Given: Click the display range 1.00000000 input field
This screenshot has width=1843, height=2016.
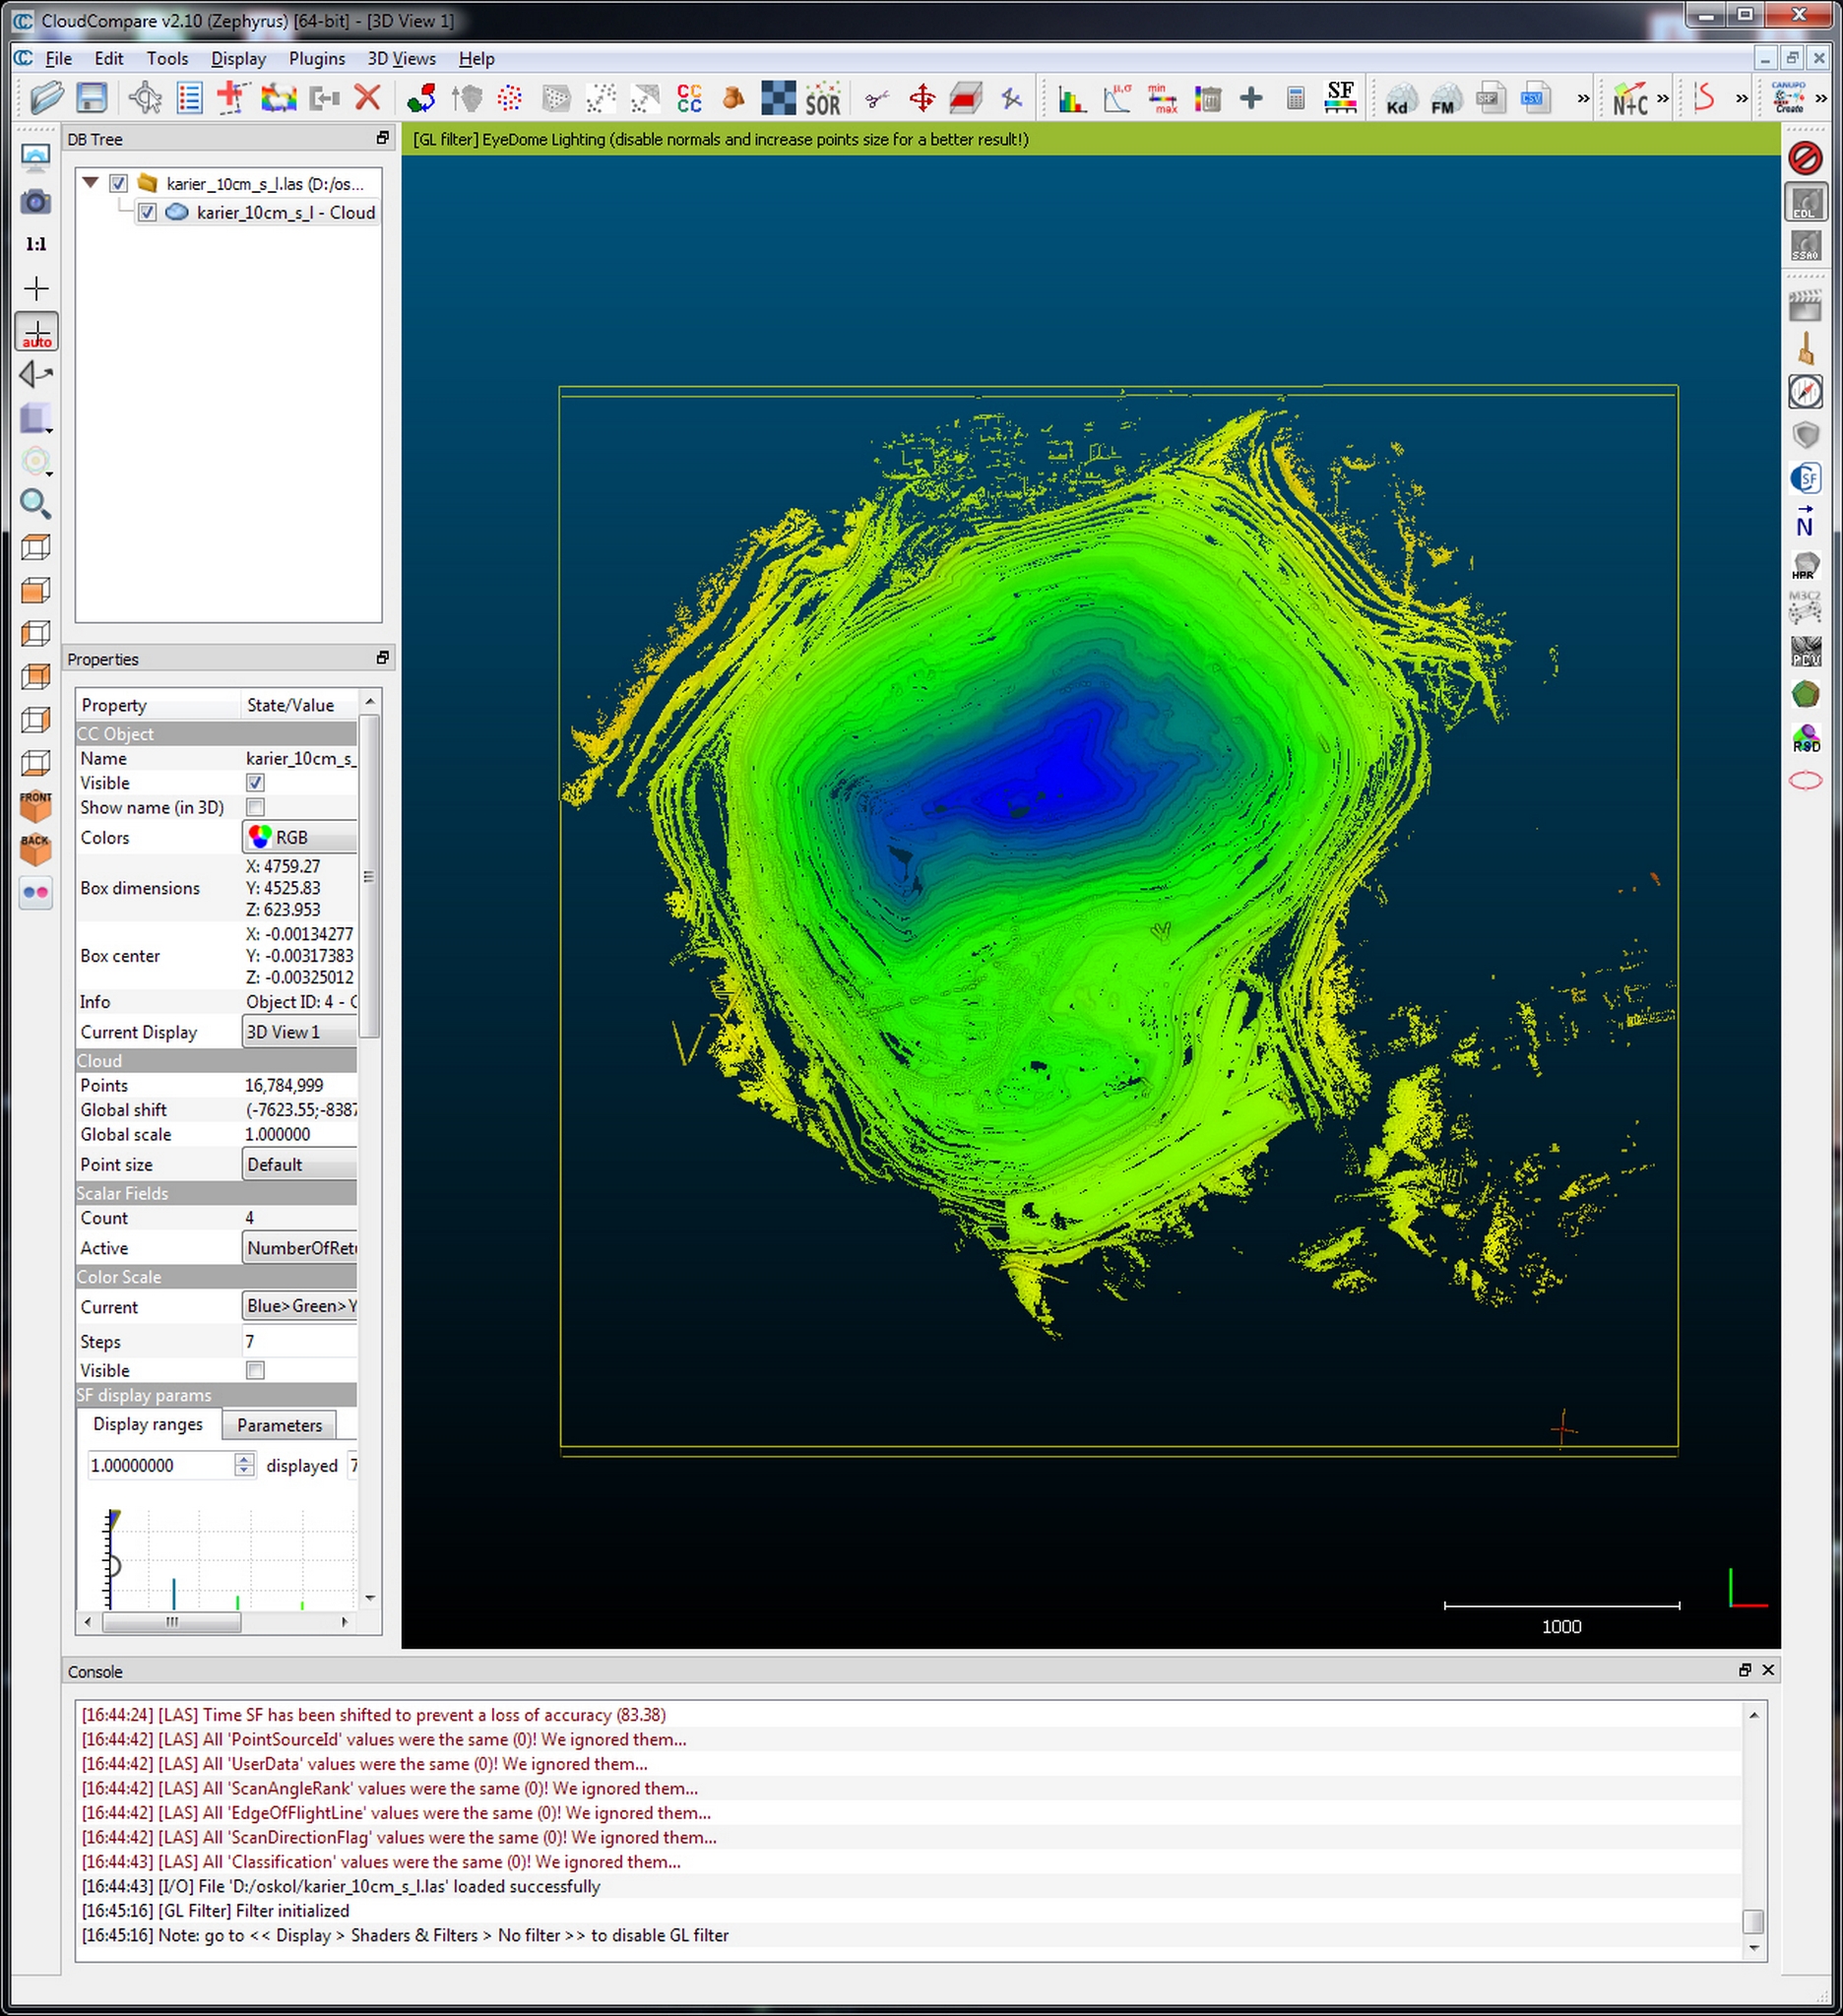Looking at the screenshot, I should click(x=160, y=1465).
